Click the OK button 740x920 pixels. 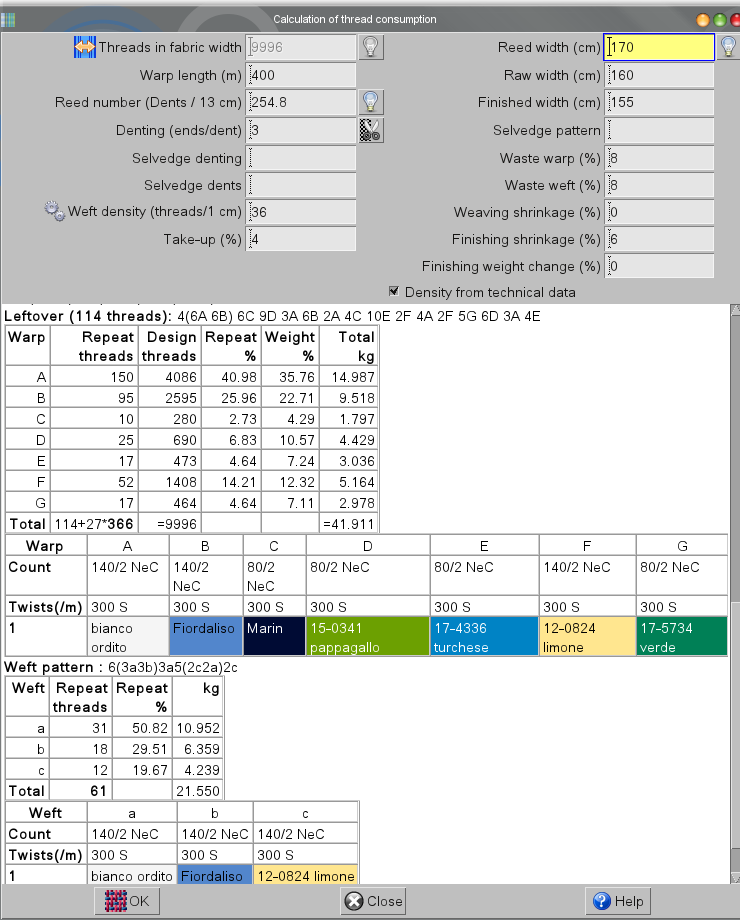pos(127,901)
